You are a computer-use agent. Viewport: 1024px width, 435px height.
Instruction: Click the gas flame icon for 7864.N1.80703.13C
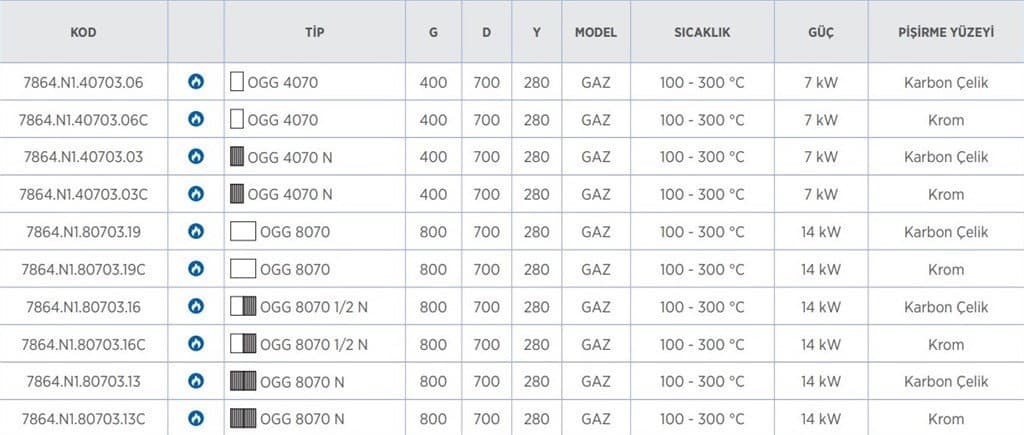[196, 418]
